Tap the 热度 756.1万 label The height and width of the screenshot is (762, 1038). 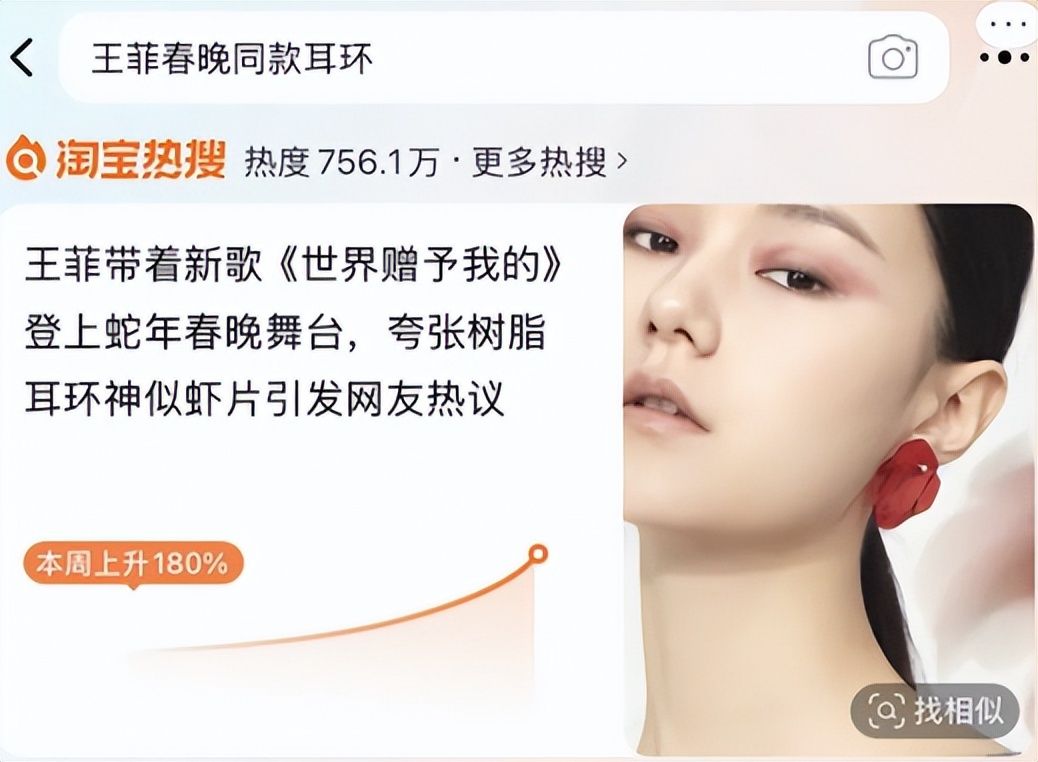(x=342, y=162)
